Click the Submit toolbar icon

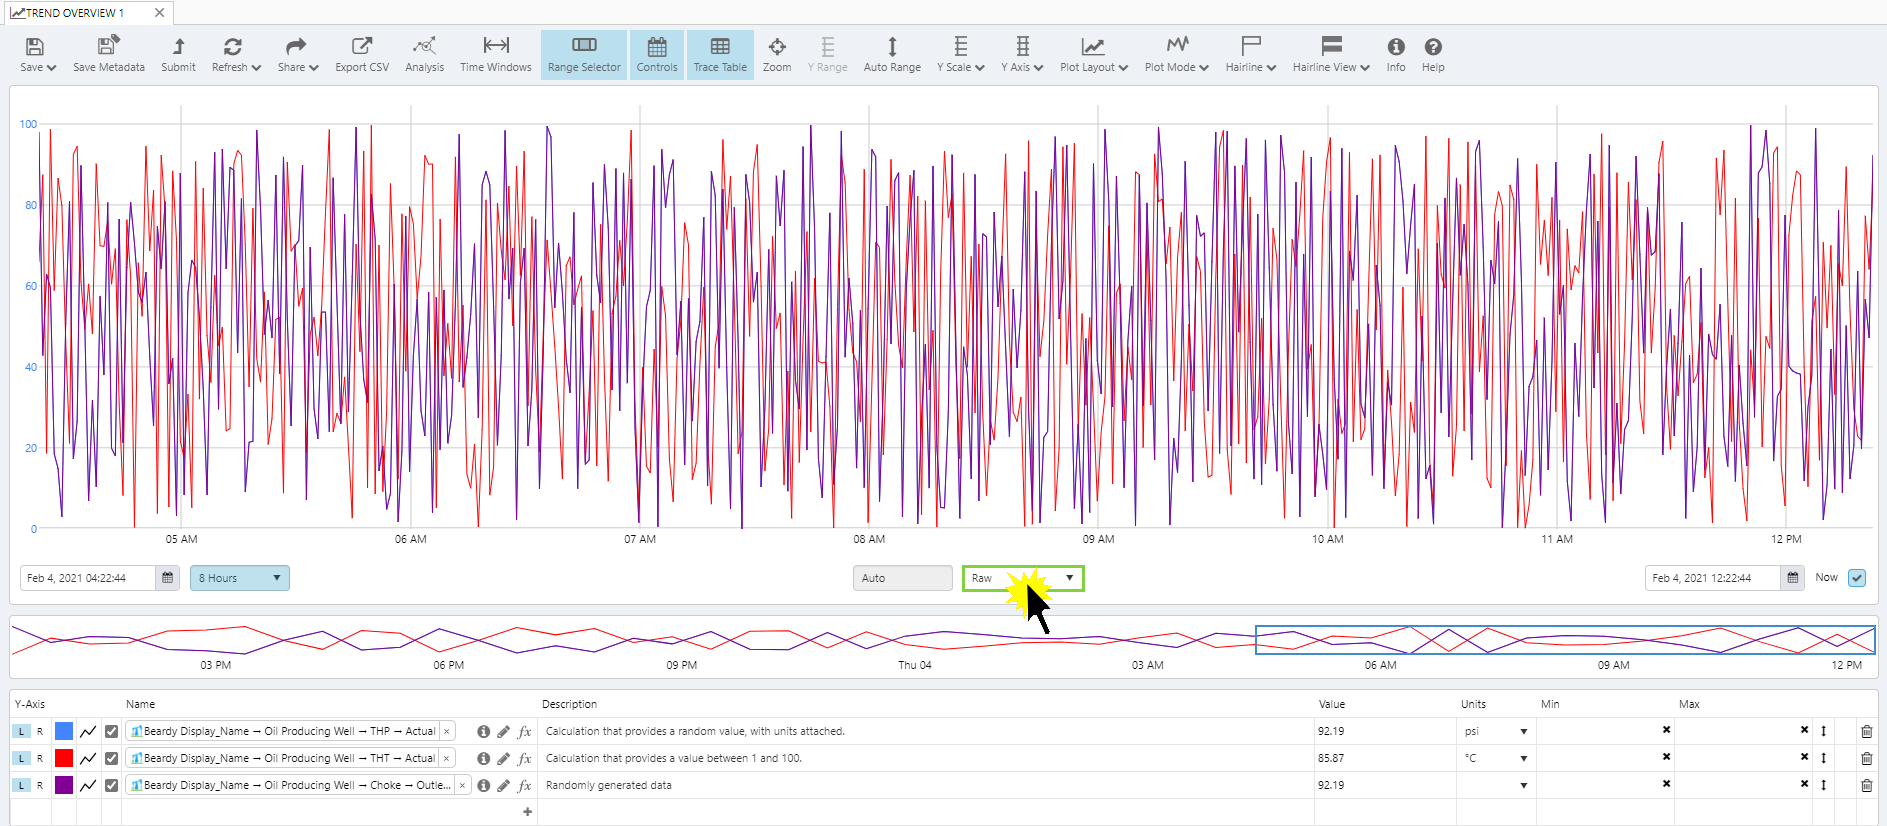[x=178, y=54]
